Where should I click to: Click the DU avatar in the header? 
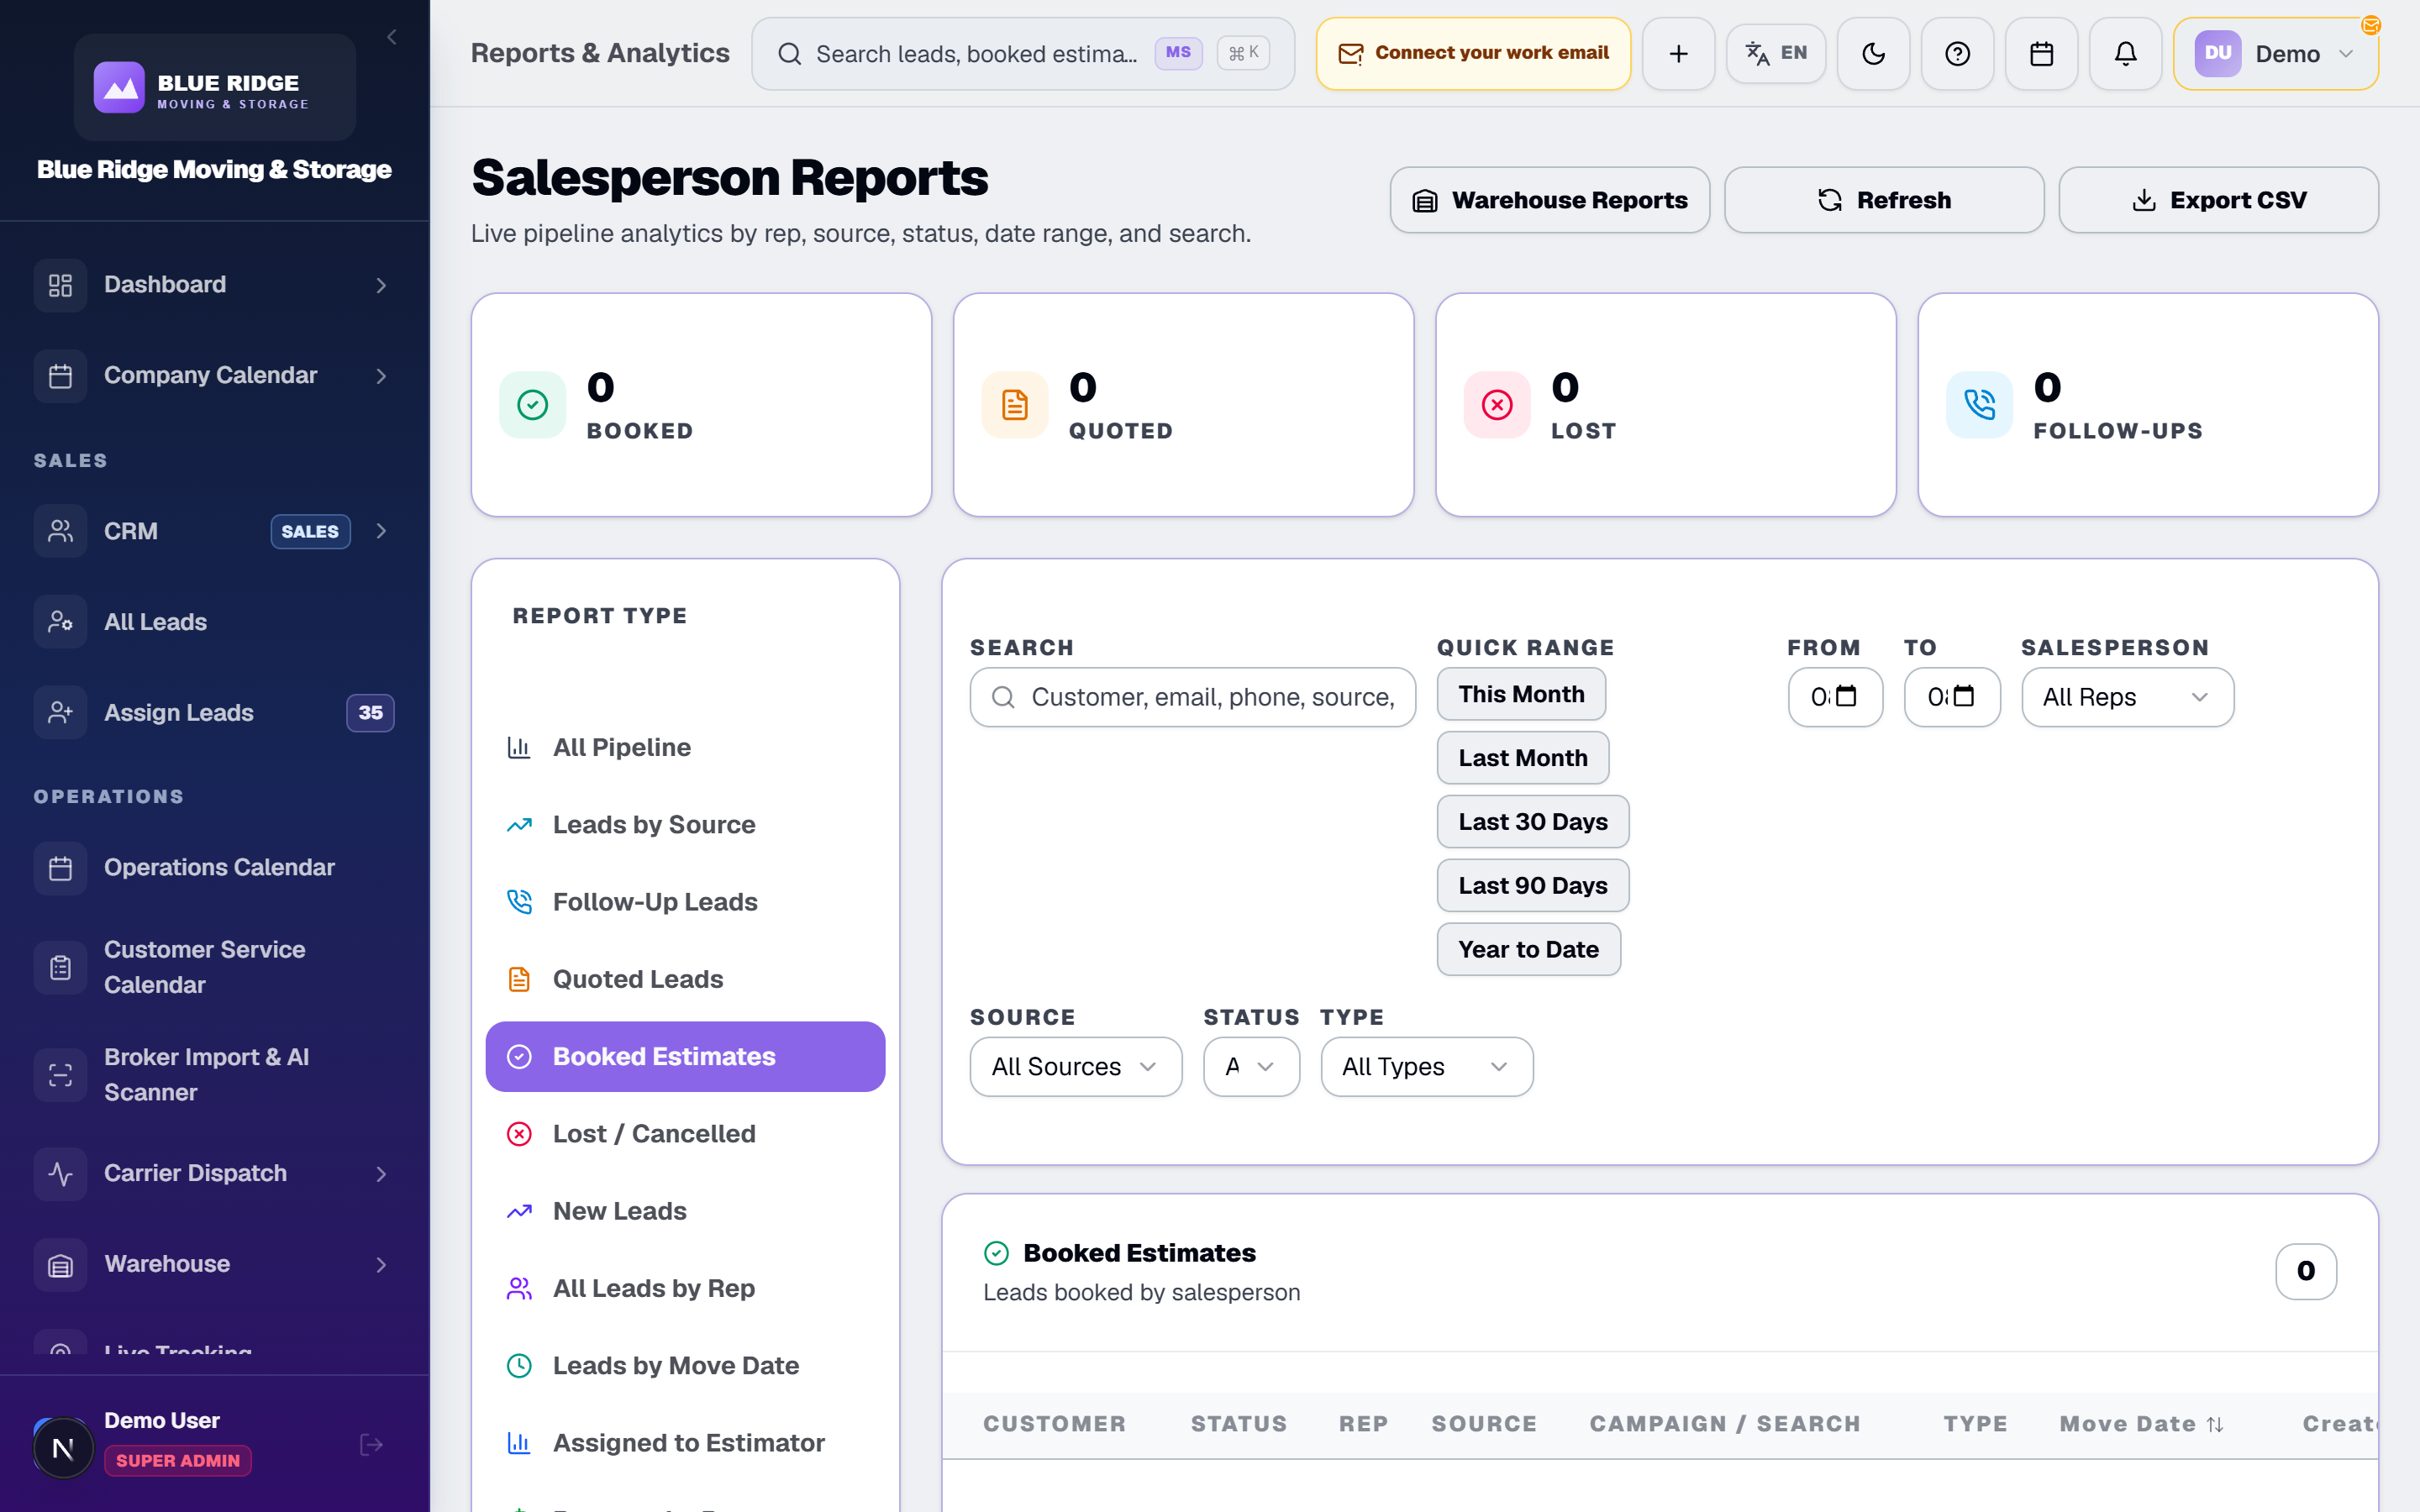point(2217,54)
